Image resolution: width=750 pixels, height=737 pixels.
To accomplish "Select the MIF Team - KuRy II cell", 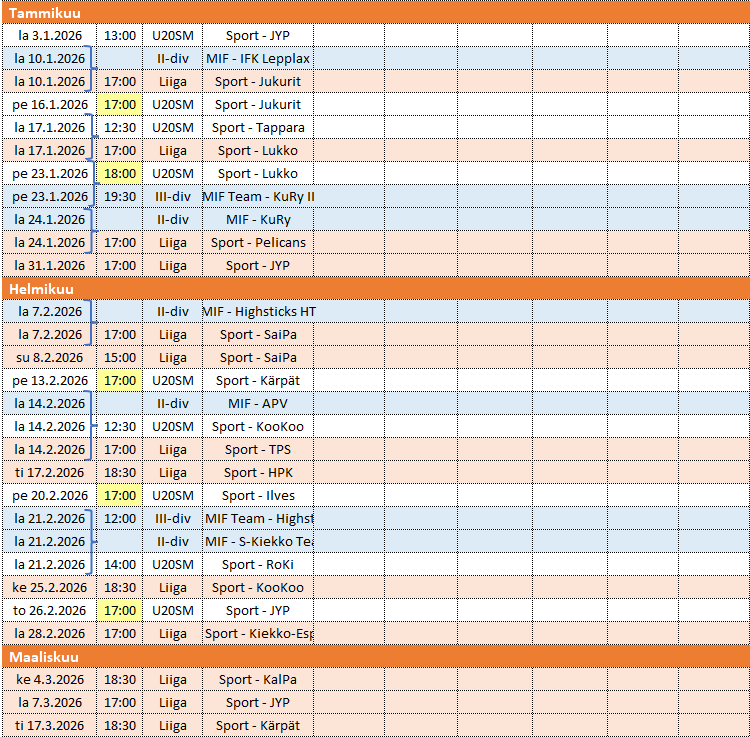I will [258, 196].
